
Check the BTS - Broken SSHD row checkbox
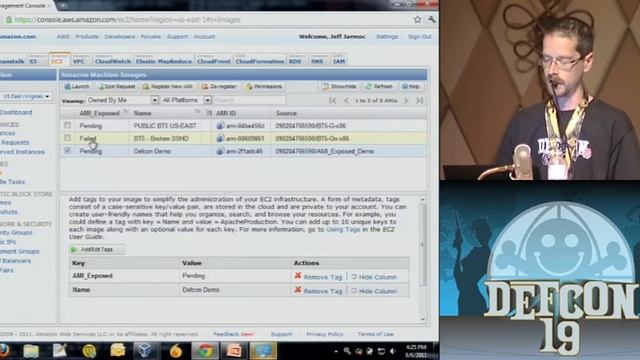point(67,138)
